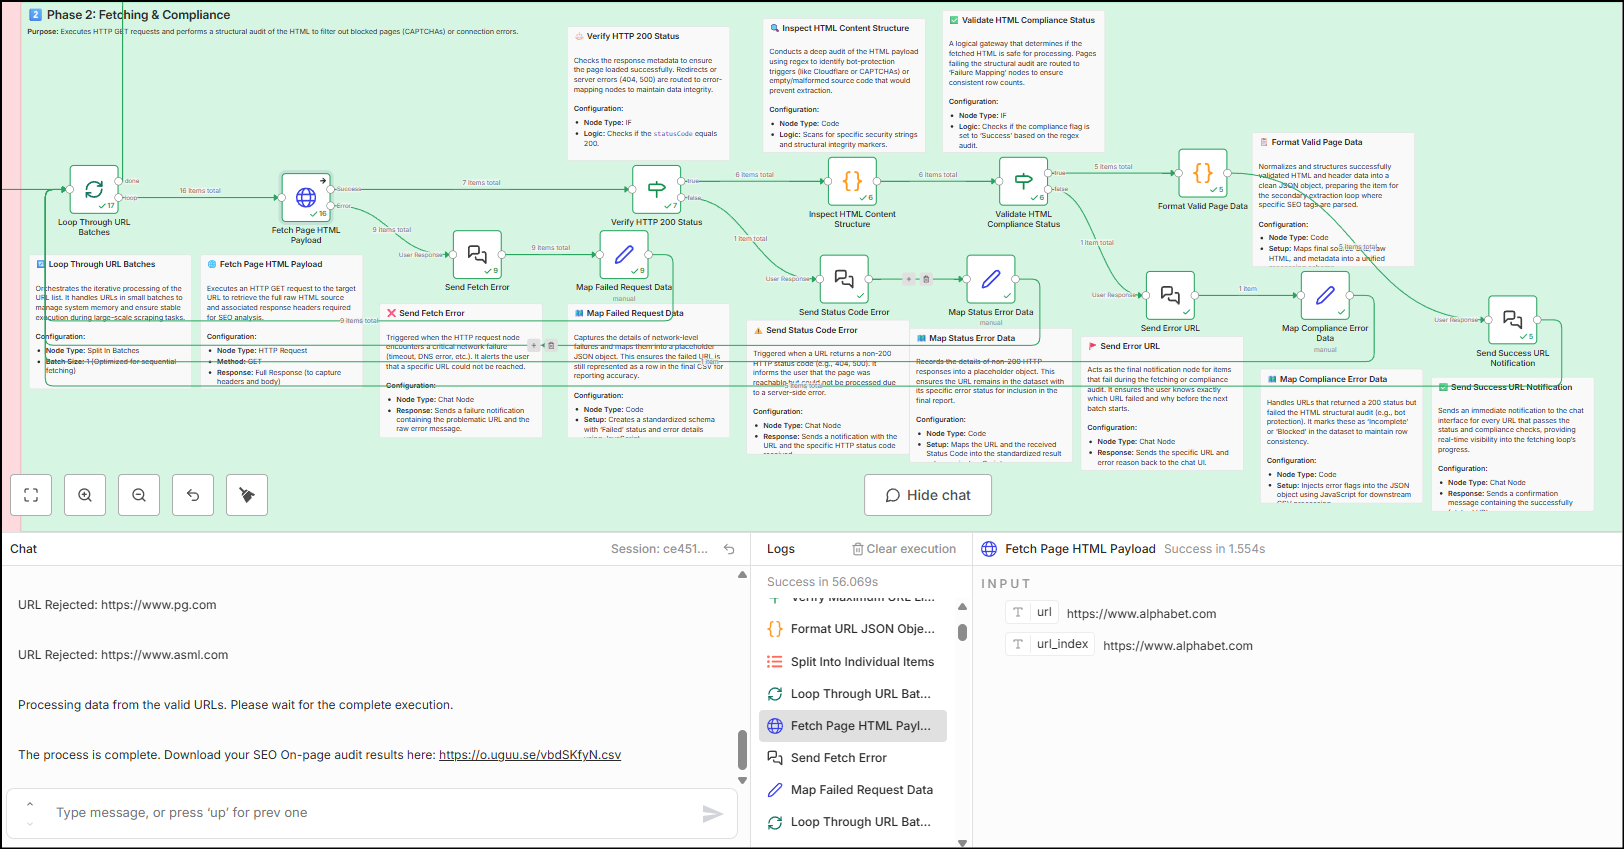Hide the chat panel
Screen dimensions: 1624x849
point(928,495)
